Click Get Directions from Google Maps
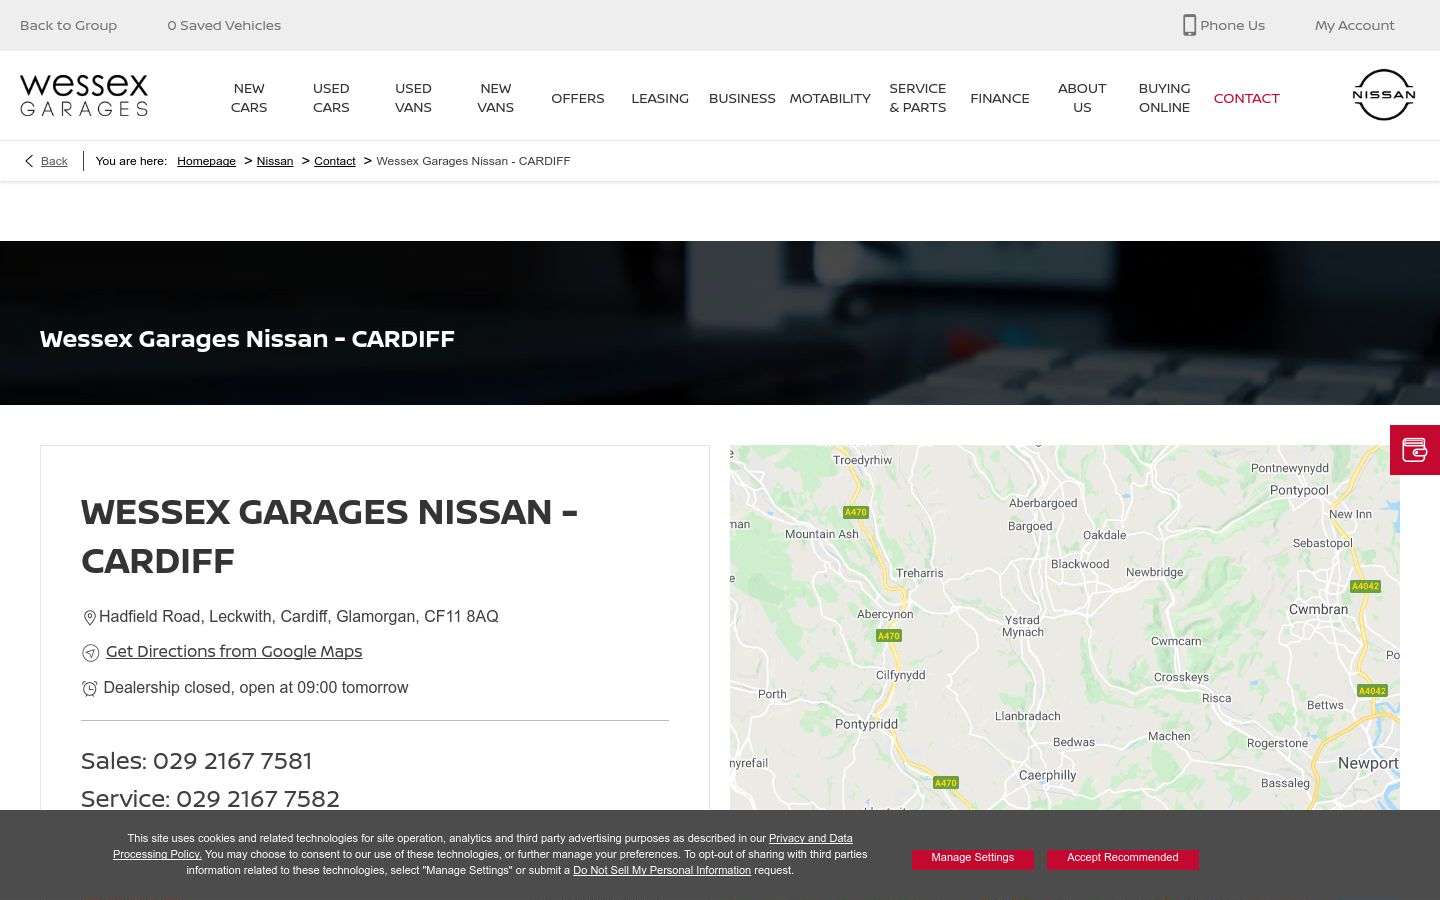 pyautogui.click(x=234, y=651)
